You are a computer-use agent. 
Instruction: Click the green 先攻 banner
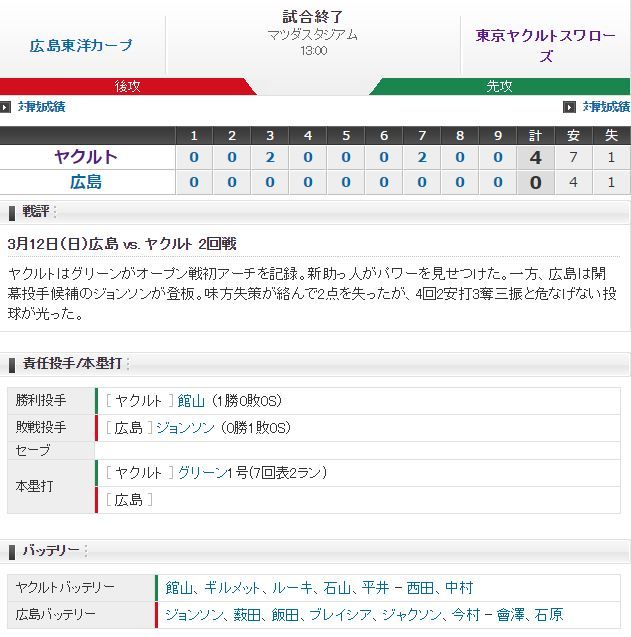[x=500, y=86]
